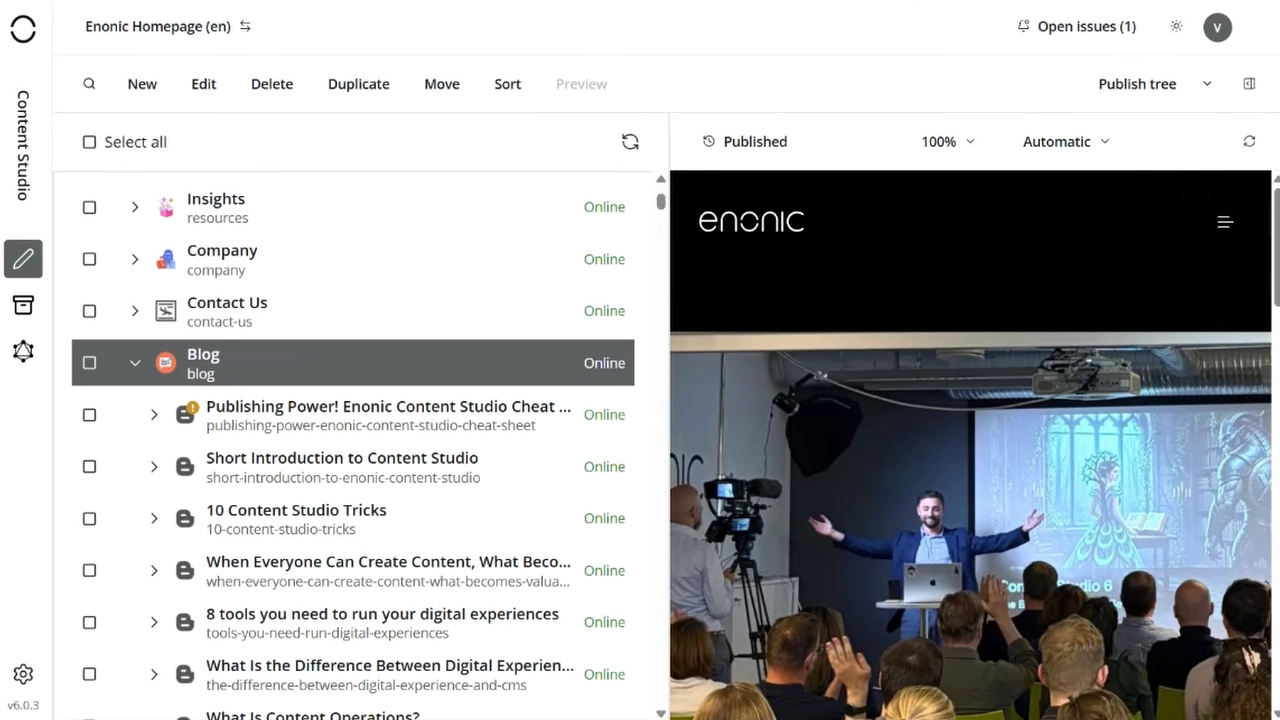The width and height of the screenshot is (1280, 720).
Task: Expand the Publishing Power article node
Action: pos(154,415)
